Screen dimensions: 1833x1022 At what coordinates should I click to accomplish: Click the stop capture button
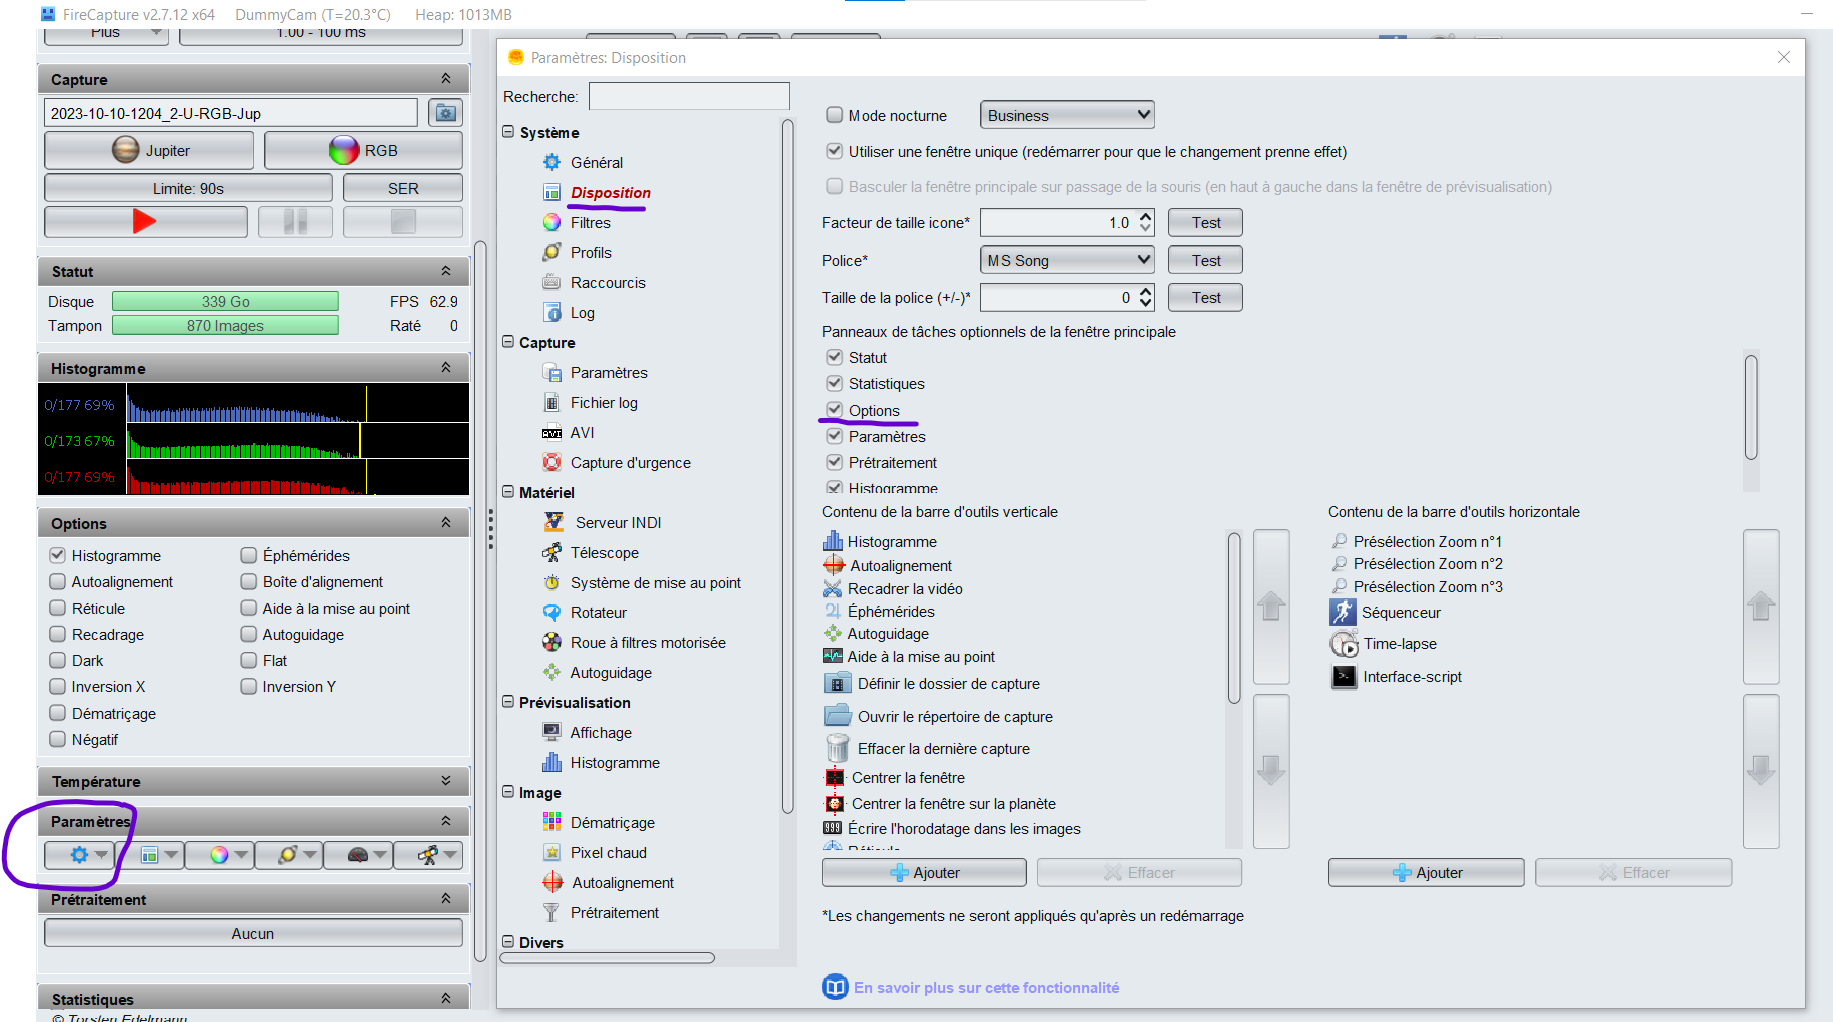403,222
